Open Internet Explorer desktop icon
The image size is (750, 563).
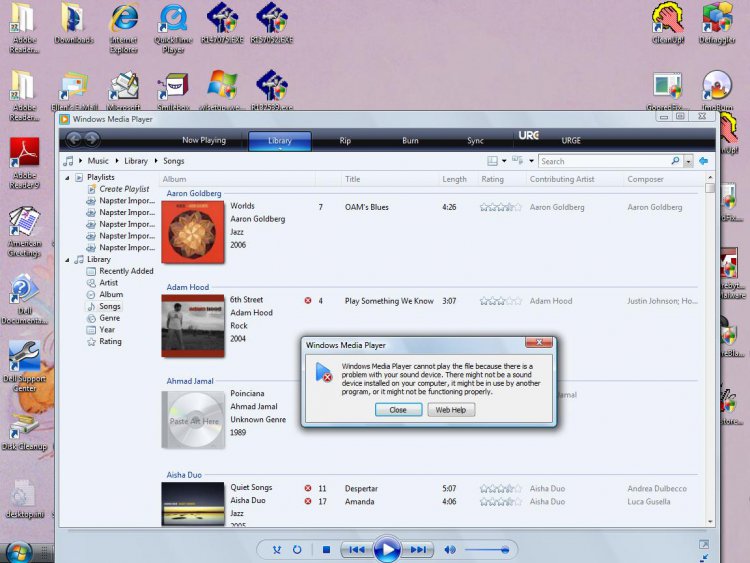[x=123, y=29]
